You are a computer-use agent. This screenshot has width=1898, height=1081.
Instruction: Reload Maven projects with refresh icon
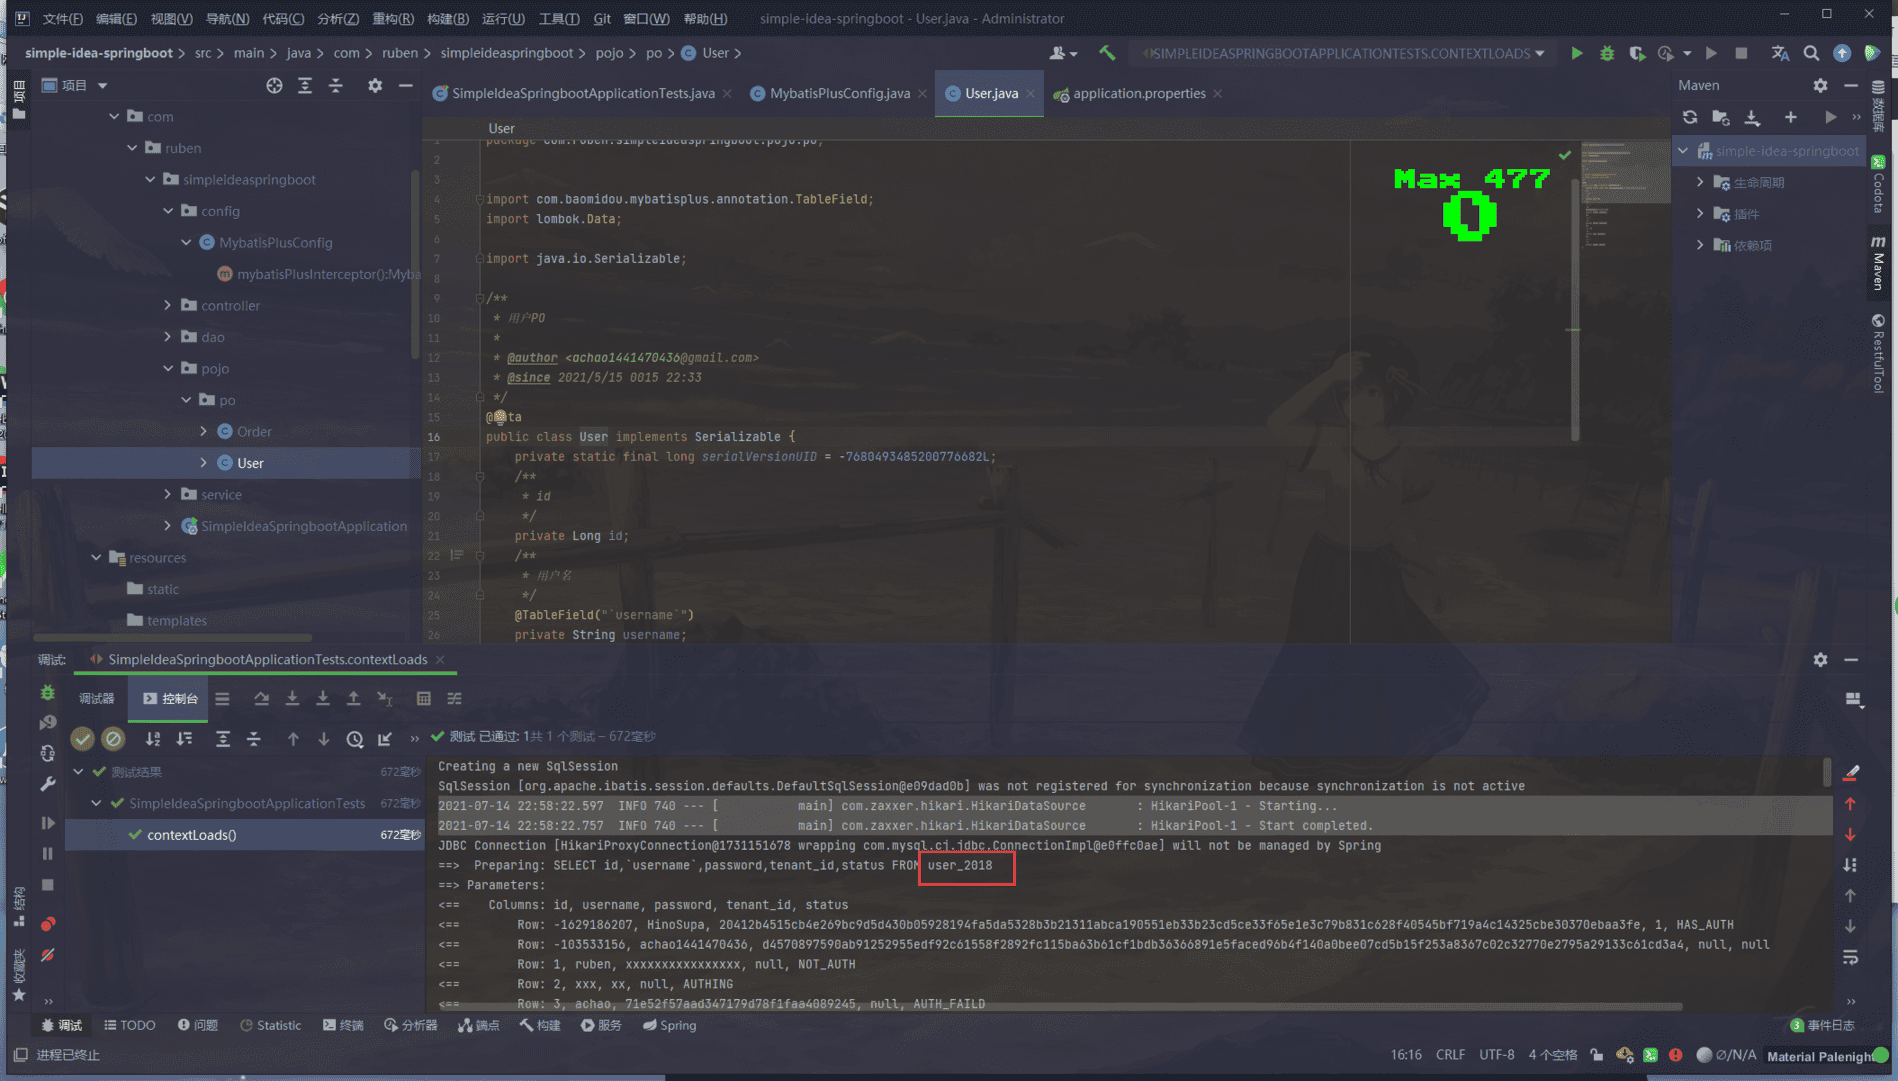point(1689,117)
